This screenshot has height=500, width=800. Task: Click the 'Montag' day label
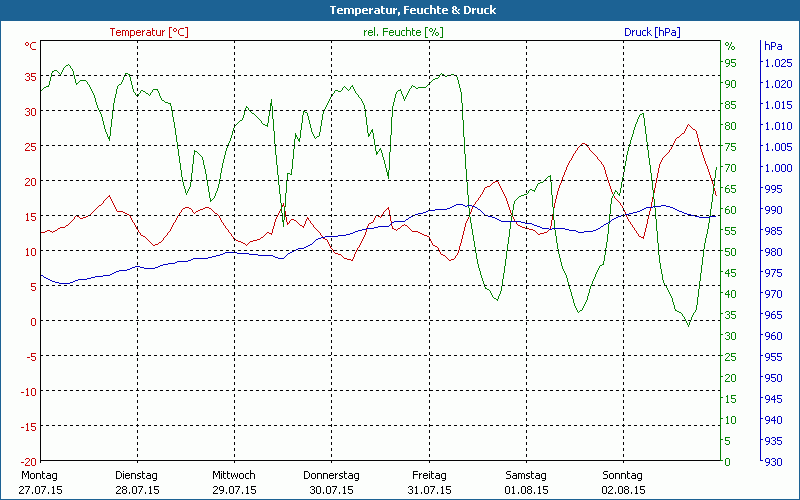click(x=39, y=475)
